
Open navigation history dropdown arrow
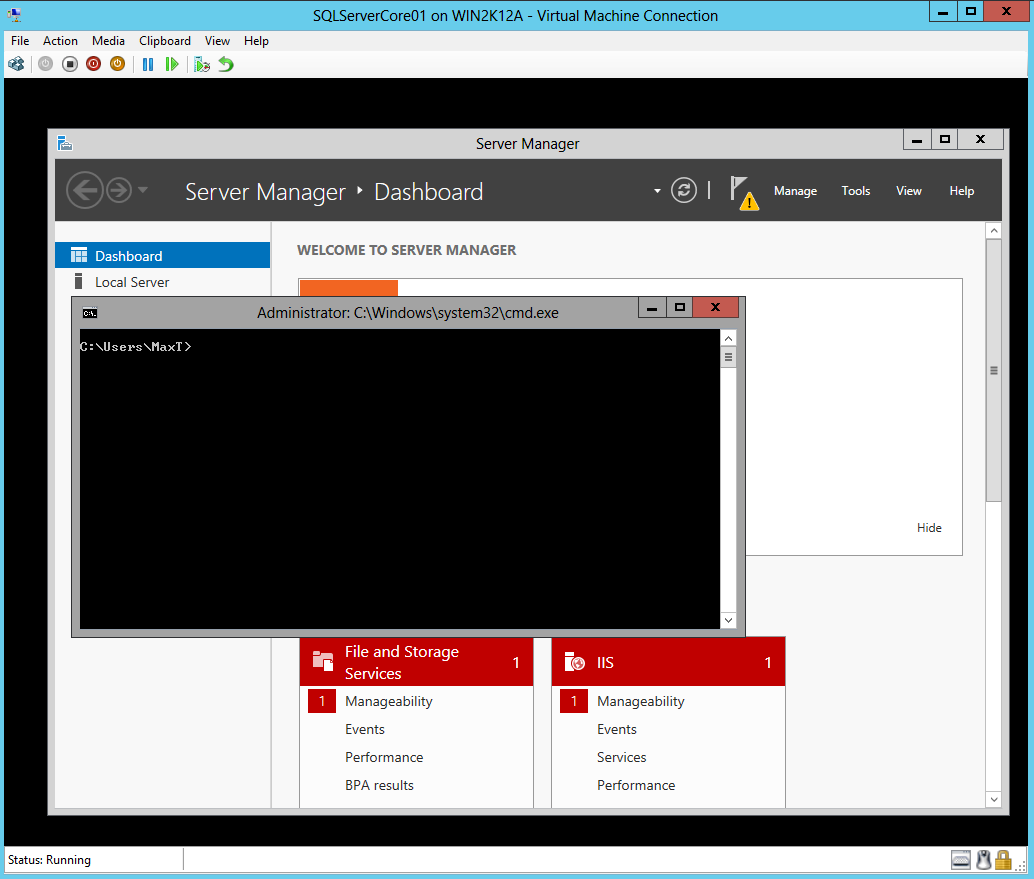point(142,190)
